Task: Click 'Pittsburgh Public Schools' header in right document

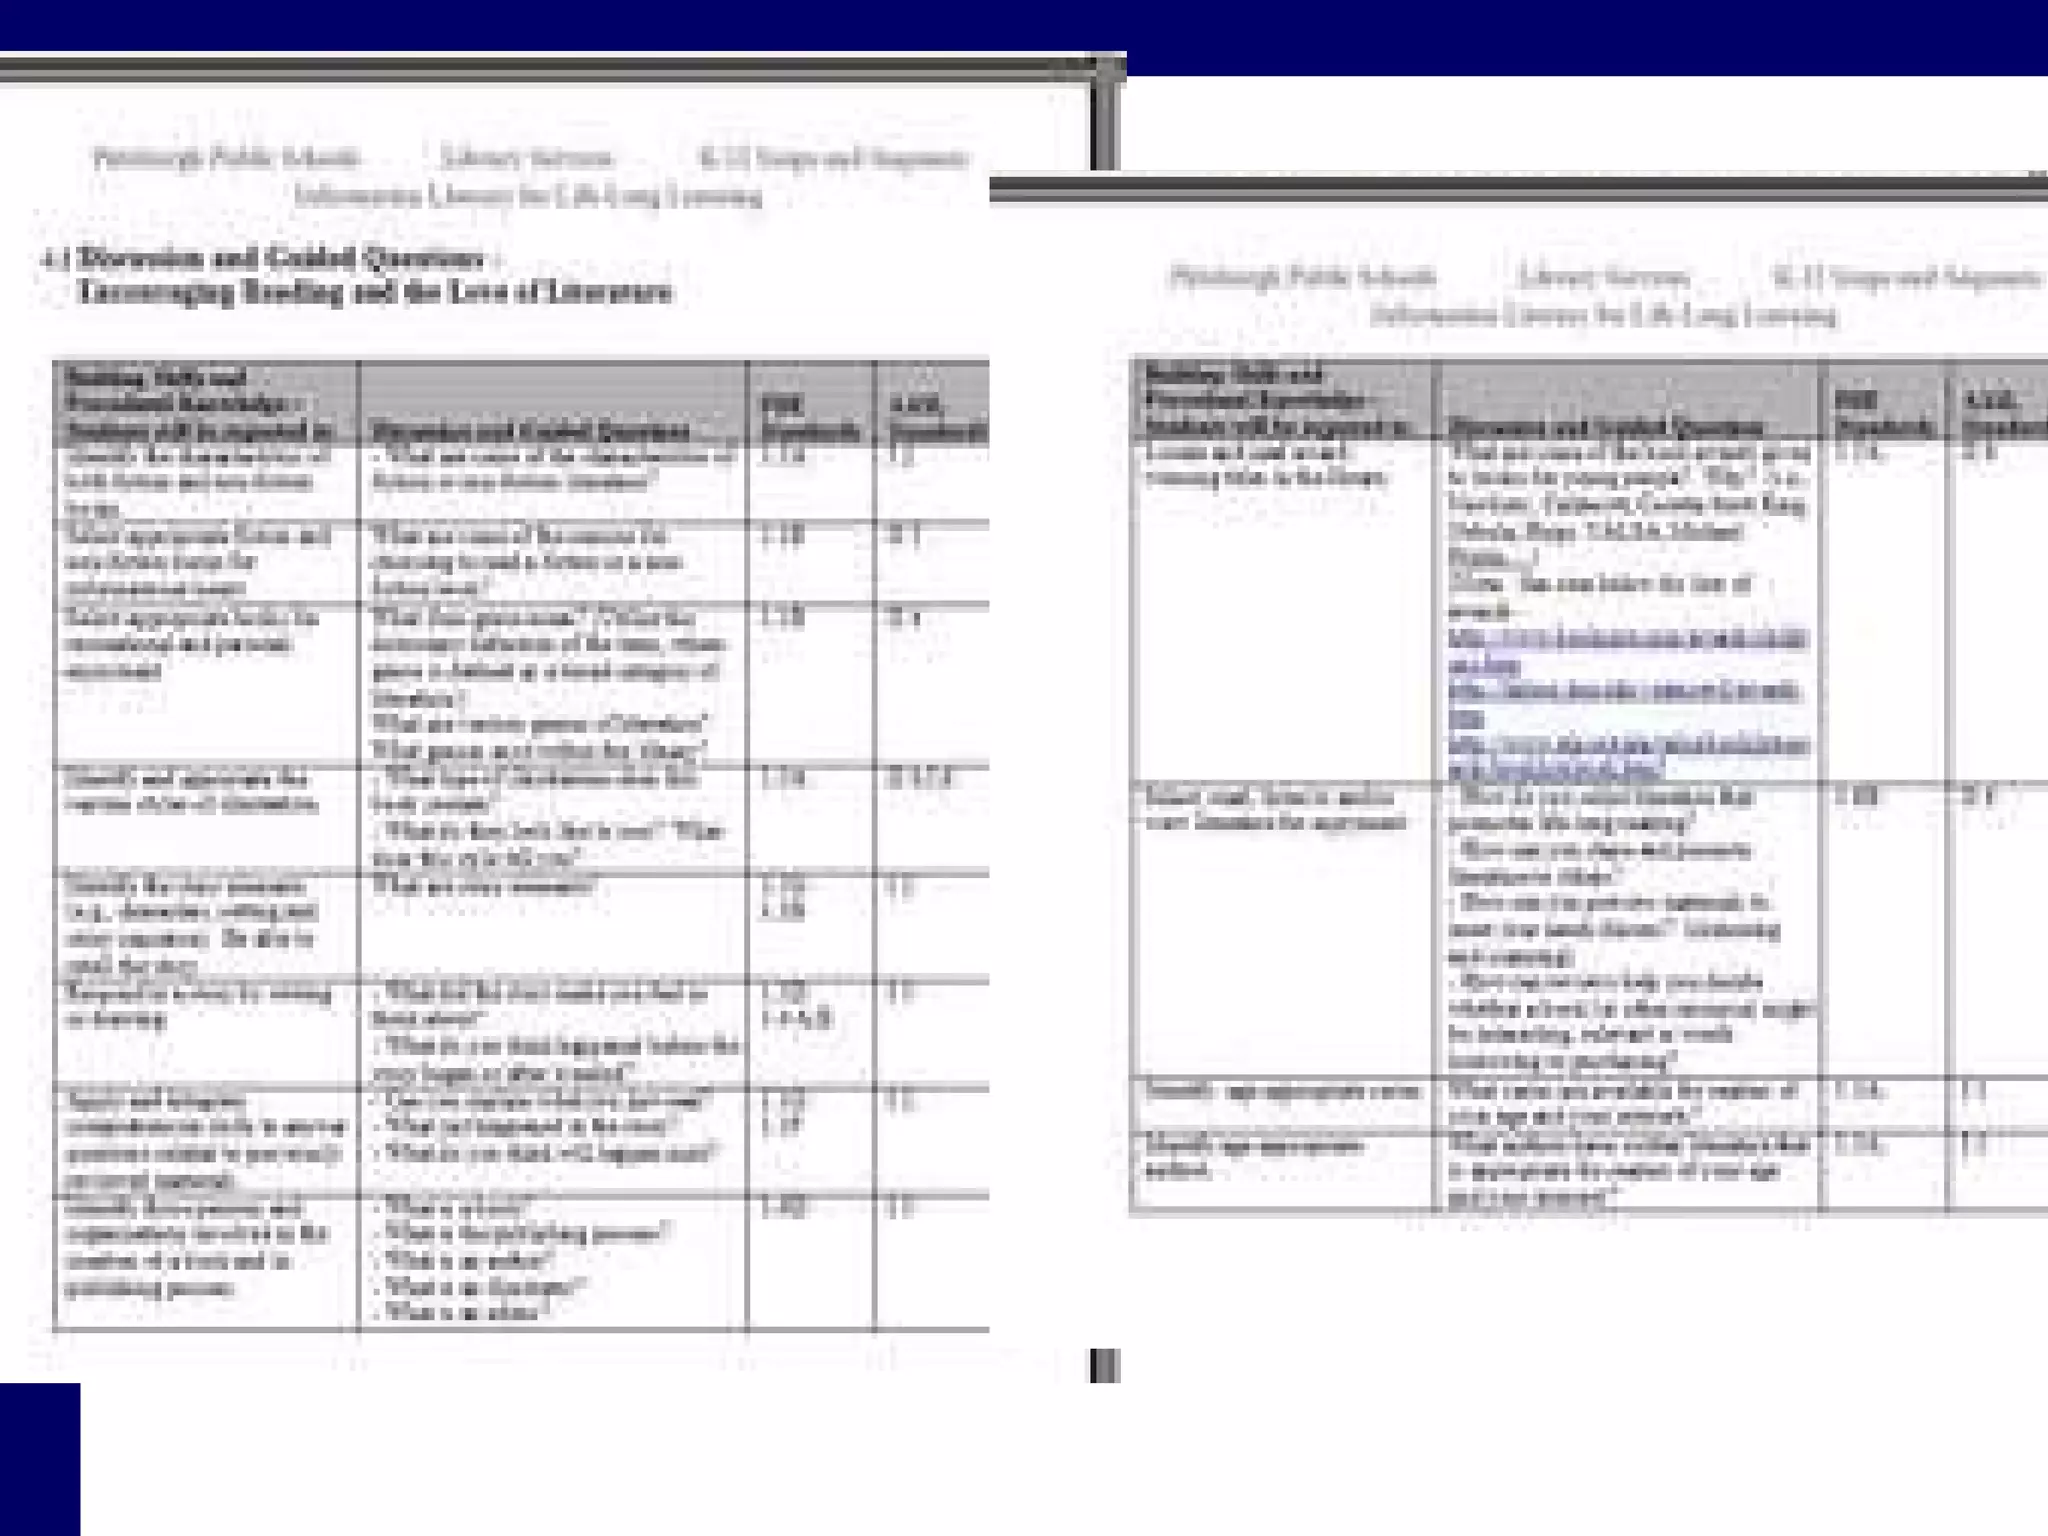Action: (1302, 276)
